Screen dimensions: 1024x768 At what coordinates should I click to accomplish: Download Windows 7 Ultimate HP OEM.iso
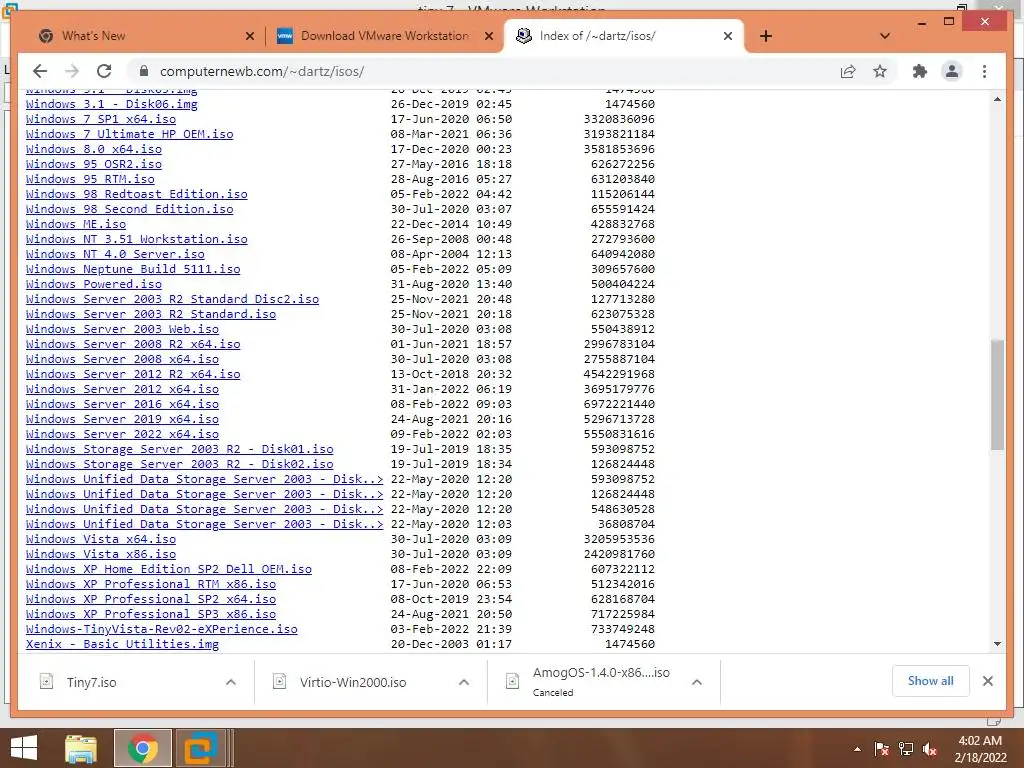point(129,134)
